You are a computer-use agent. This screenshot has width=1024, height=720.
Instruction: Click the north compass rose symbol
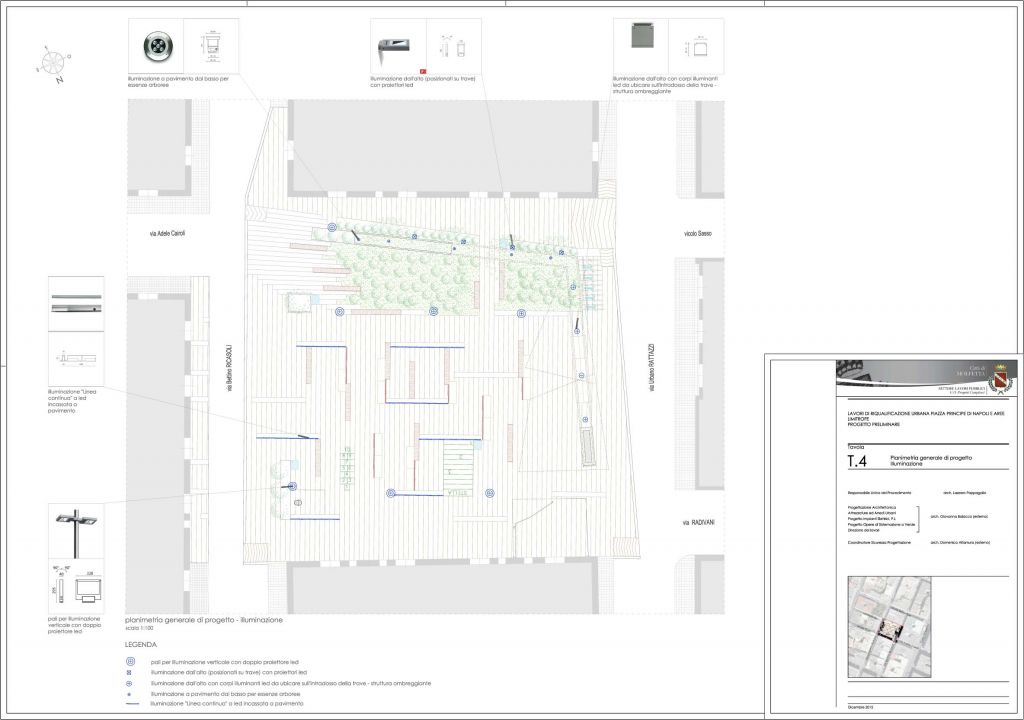point(52,61)
